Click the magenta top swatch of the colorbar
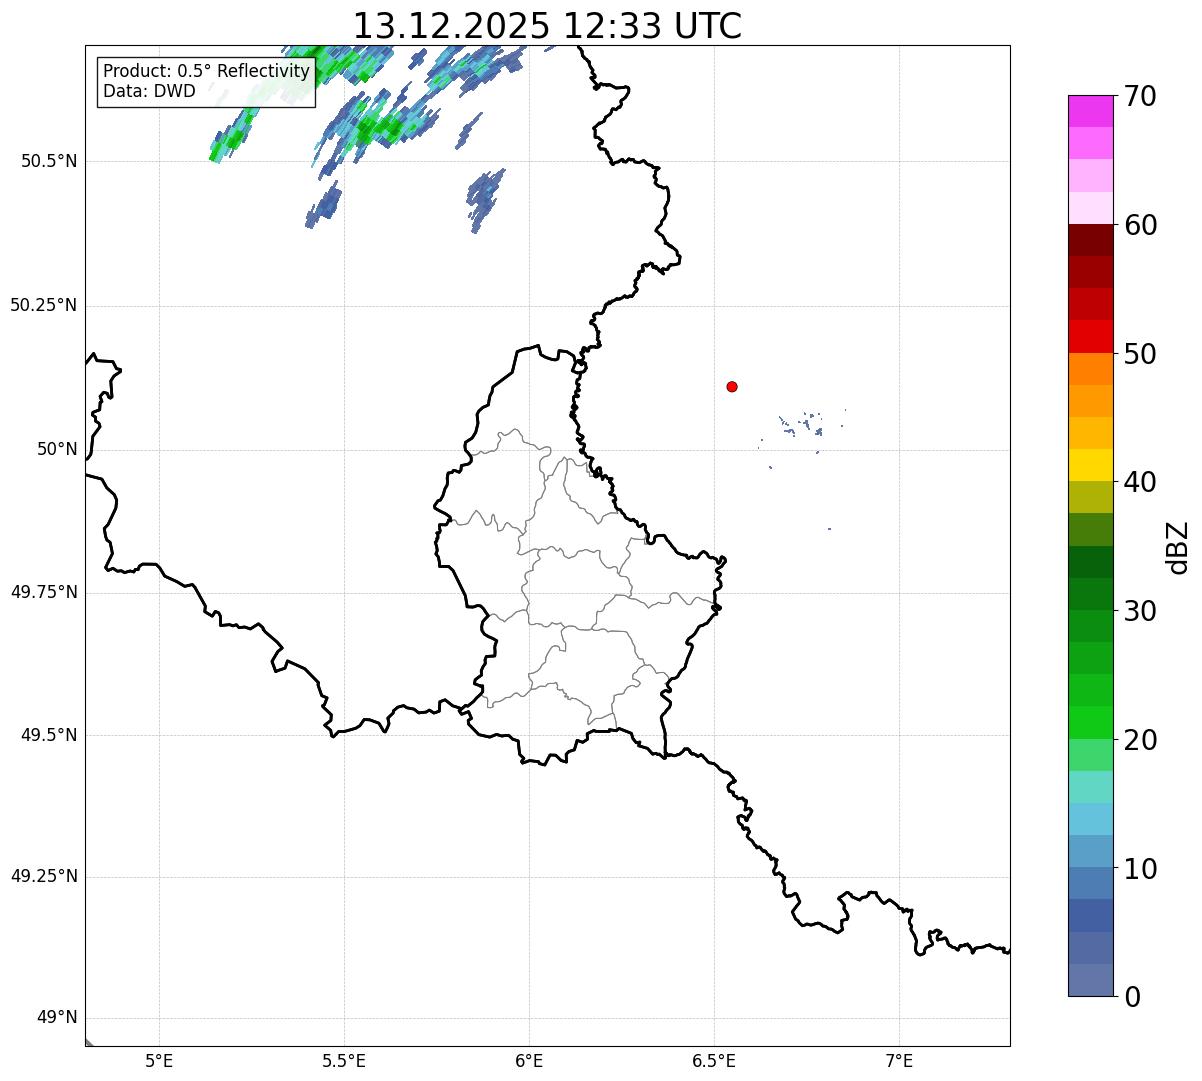The width and height of the screenshot is (1202, 1081). coord(1090,111)
